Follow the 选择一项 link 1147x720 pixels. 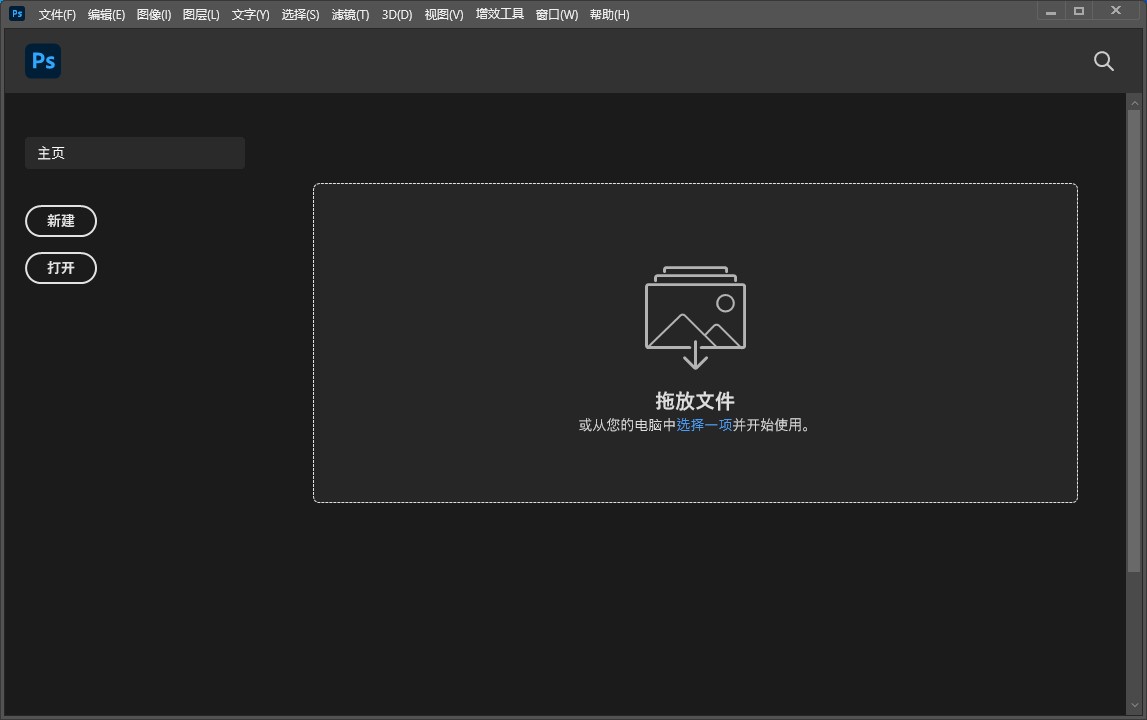(704, 425)
